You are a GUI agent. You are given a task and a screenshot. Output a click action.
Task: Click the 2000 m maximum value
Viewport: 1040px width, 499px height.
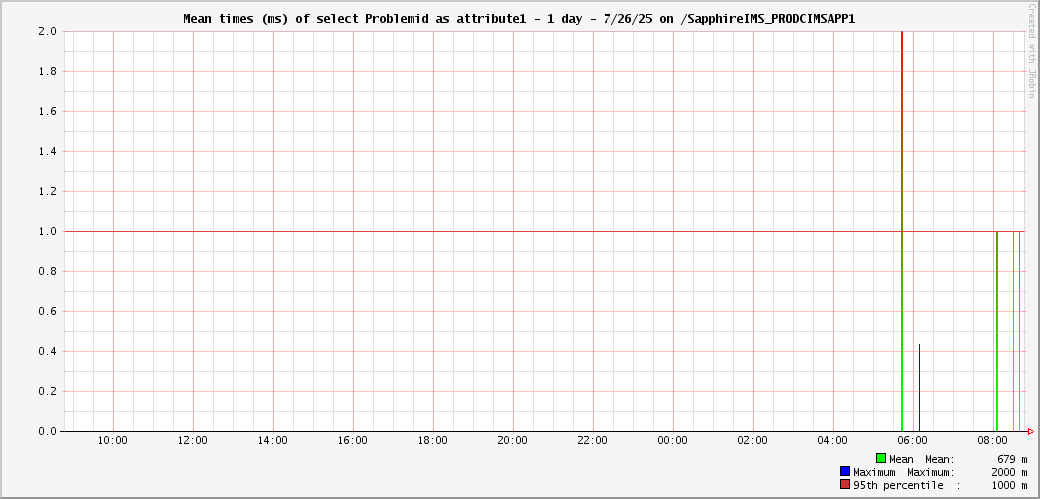(1010, 472)
